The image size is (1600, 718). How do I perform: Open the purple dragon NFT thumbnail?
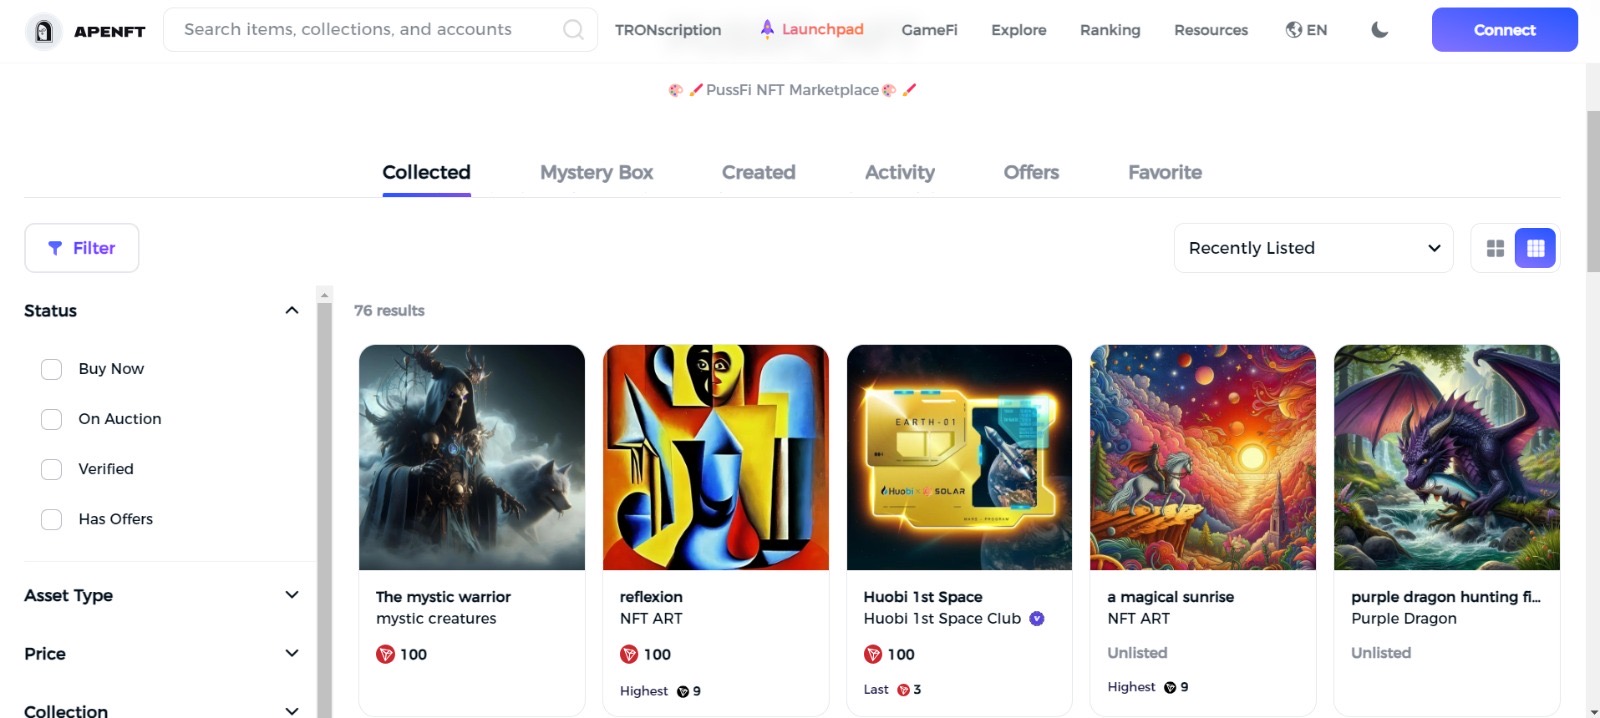[x=1446, y=458]
